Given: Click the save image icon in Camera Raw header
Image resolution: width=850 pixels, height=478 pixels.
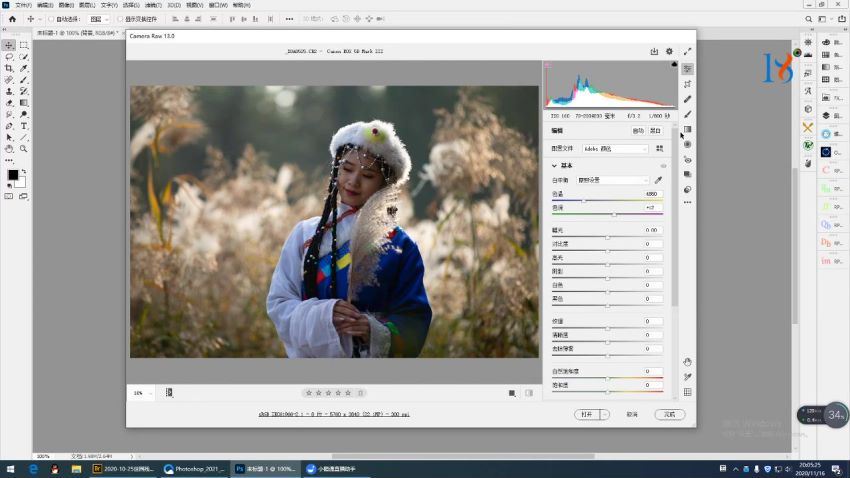Looking at the screenshot, I should click(x=654, y=51).
